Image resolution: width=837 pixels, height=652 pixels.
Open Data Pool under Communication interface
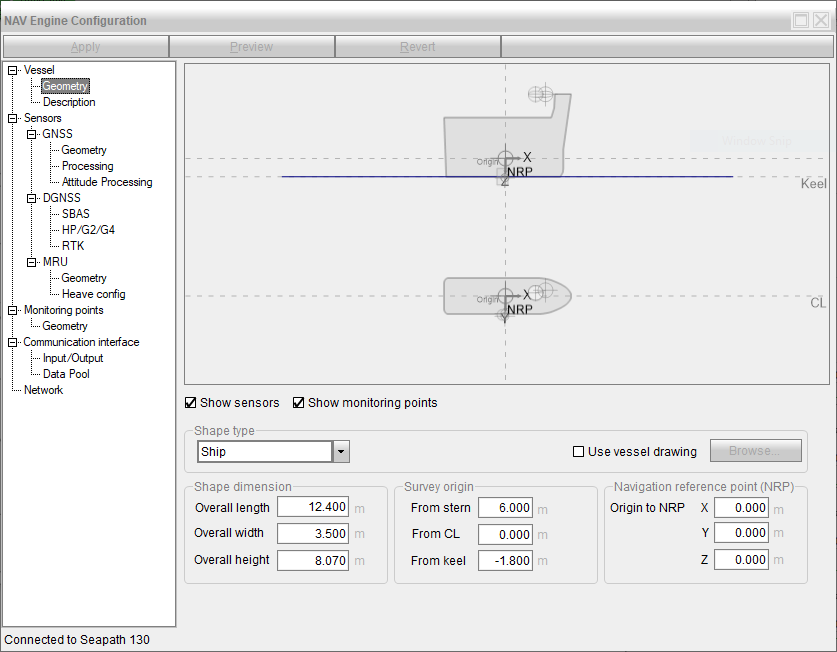click(x=66, y=374)
